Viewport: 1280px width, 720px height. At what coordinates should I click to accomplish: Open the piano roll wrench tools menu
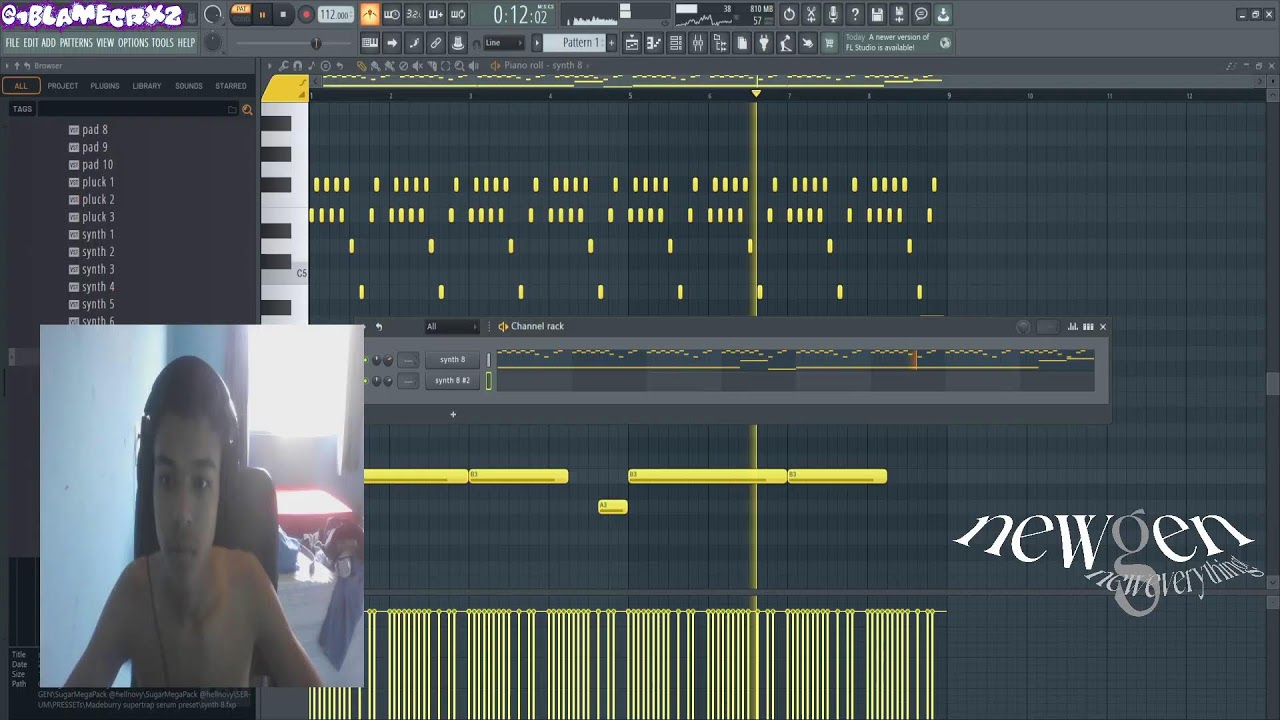(284, 66)
